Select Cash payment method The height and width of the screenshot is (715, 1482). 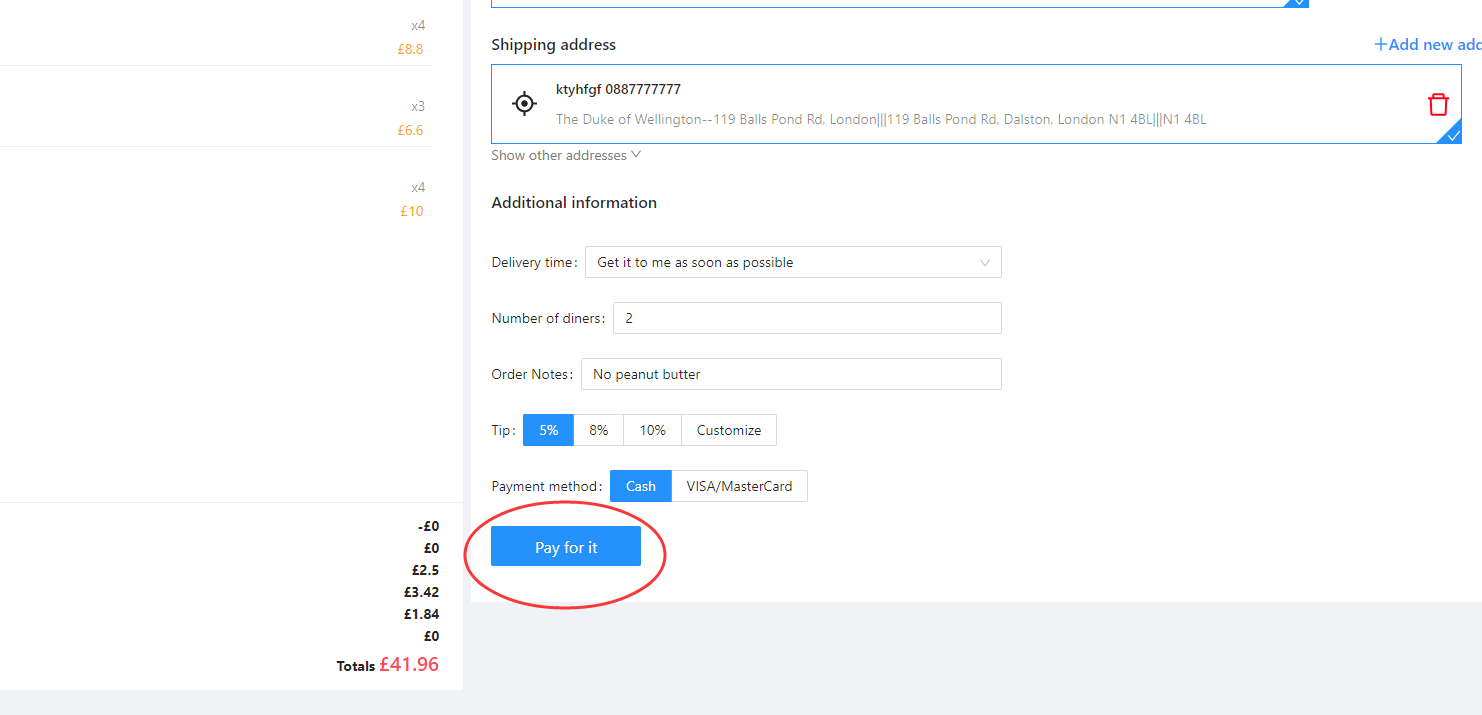641,486
